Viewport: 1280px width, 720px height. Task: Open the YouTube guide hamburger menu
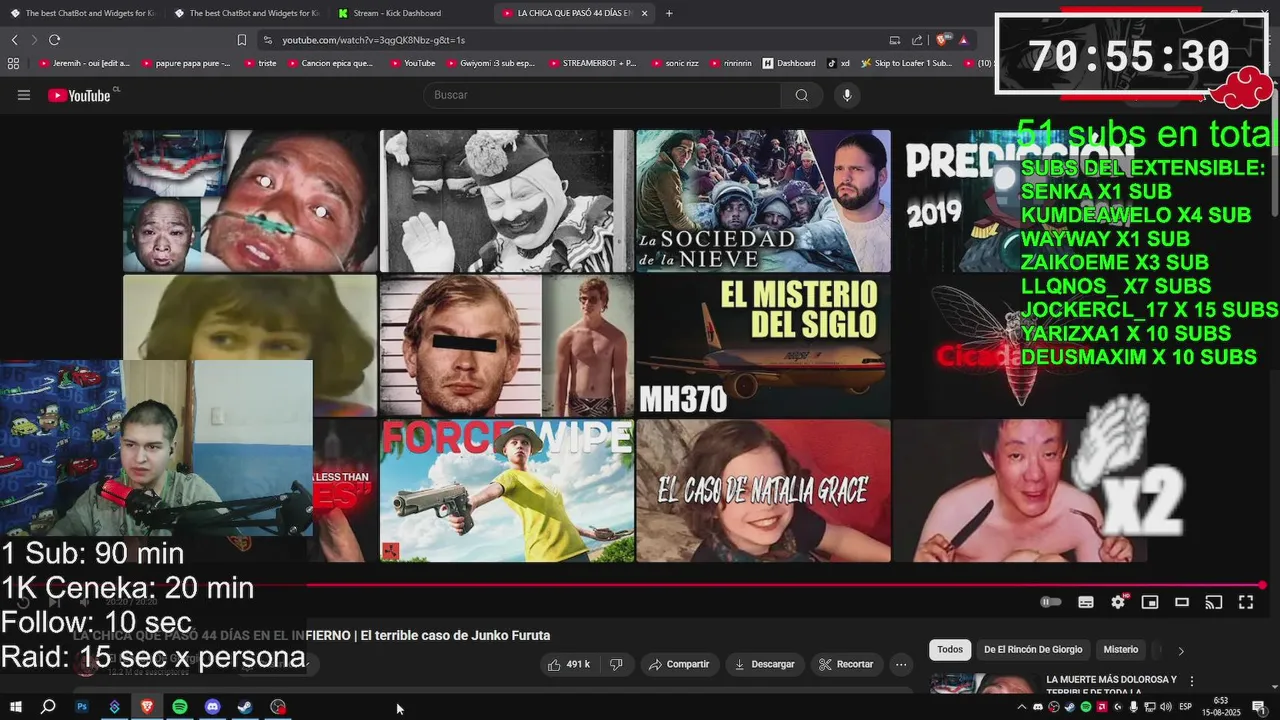(x=24, y=95)
